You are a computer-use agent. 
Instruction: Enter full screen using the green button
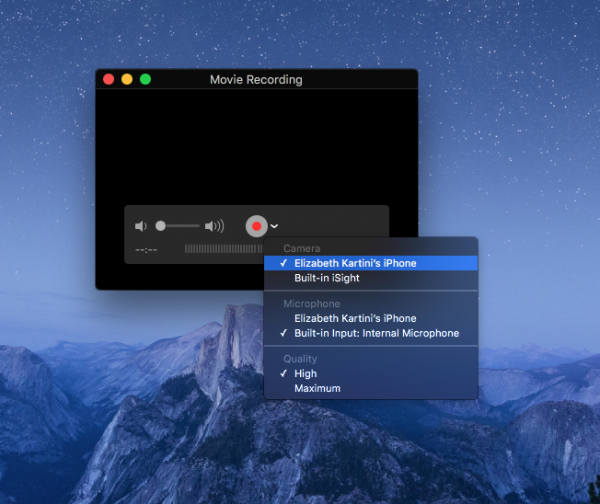pyautogui.click(x=145, y=79)
